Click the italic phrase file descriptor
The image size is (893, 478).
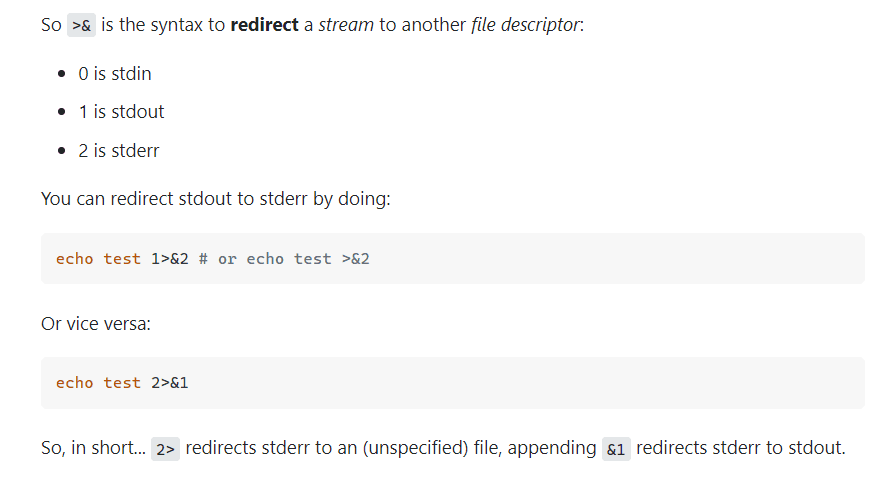point(526,24)
